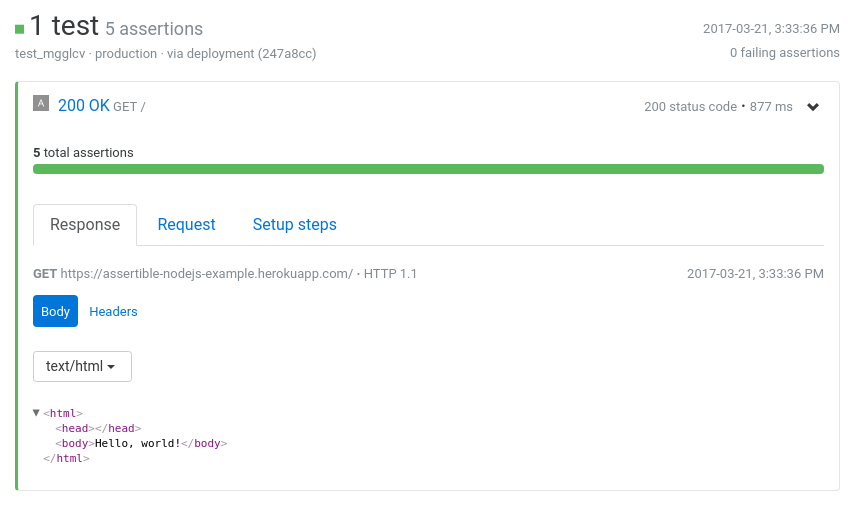
Task: Collapse the result using the chevron arrow
Action: [x=813, y=107]
